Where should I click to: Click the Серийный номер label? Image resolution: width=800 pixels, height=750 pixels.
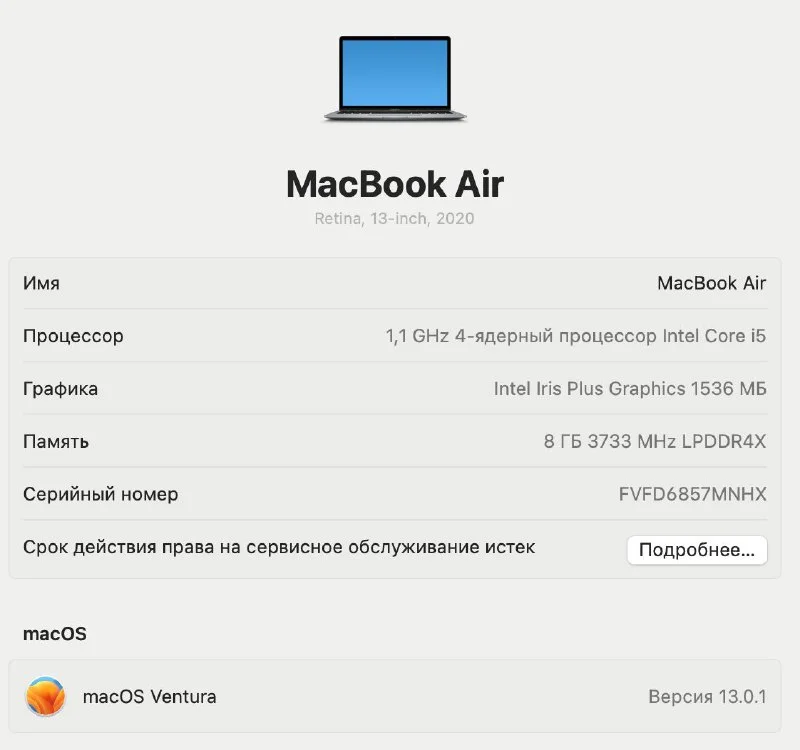tap(101, 494)
